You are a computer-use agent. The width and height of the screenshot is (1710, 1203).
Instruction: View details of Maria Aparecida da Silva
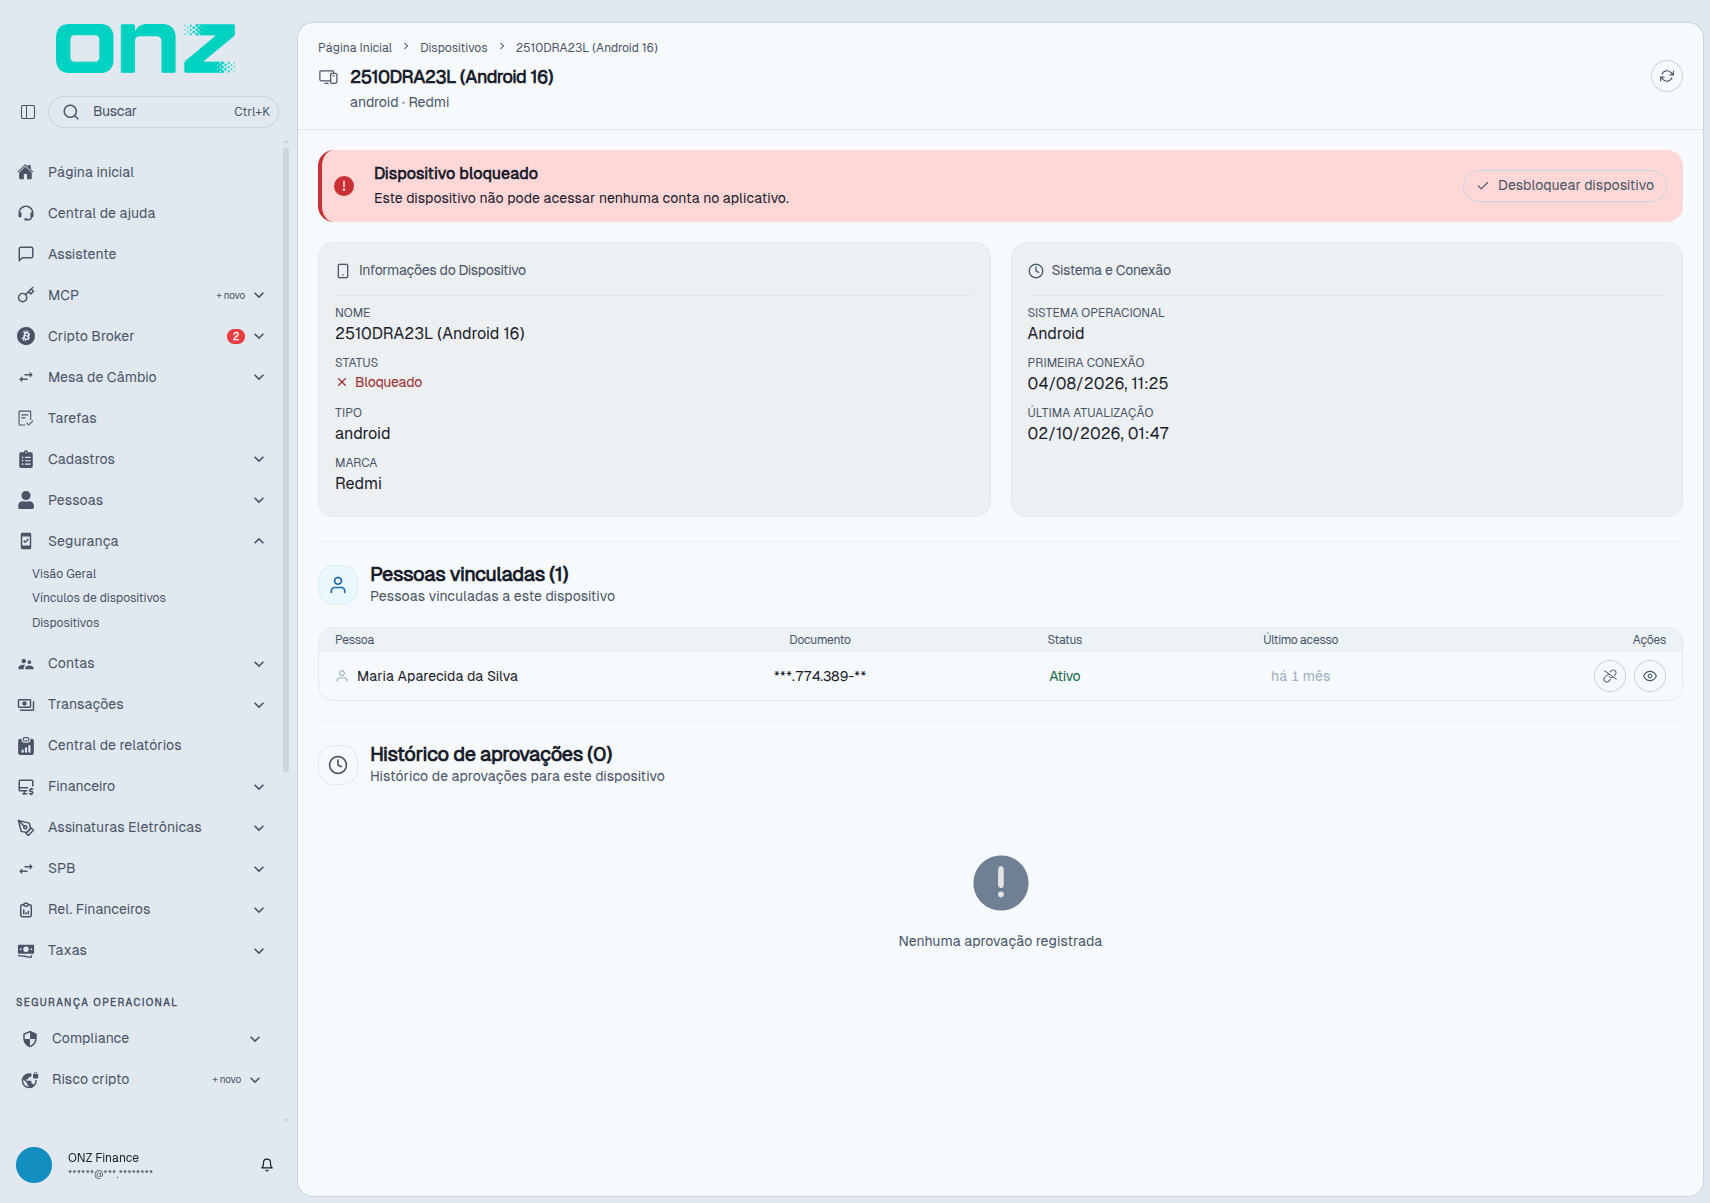pos(1650,676)
